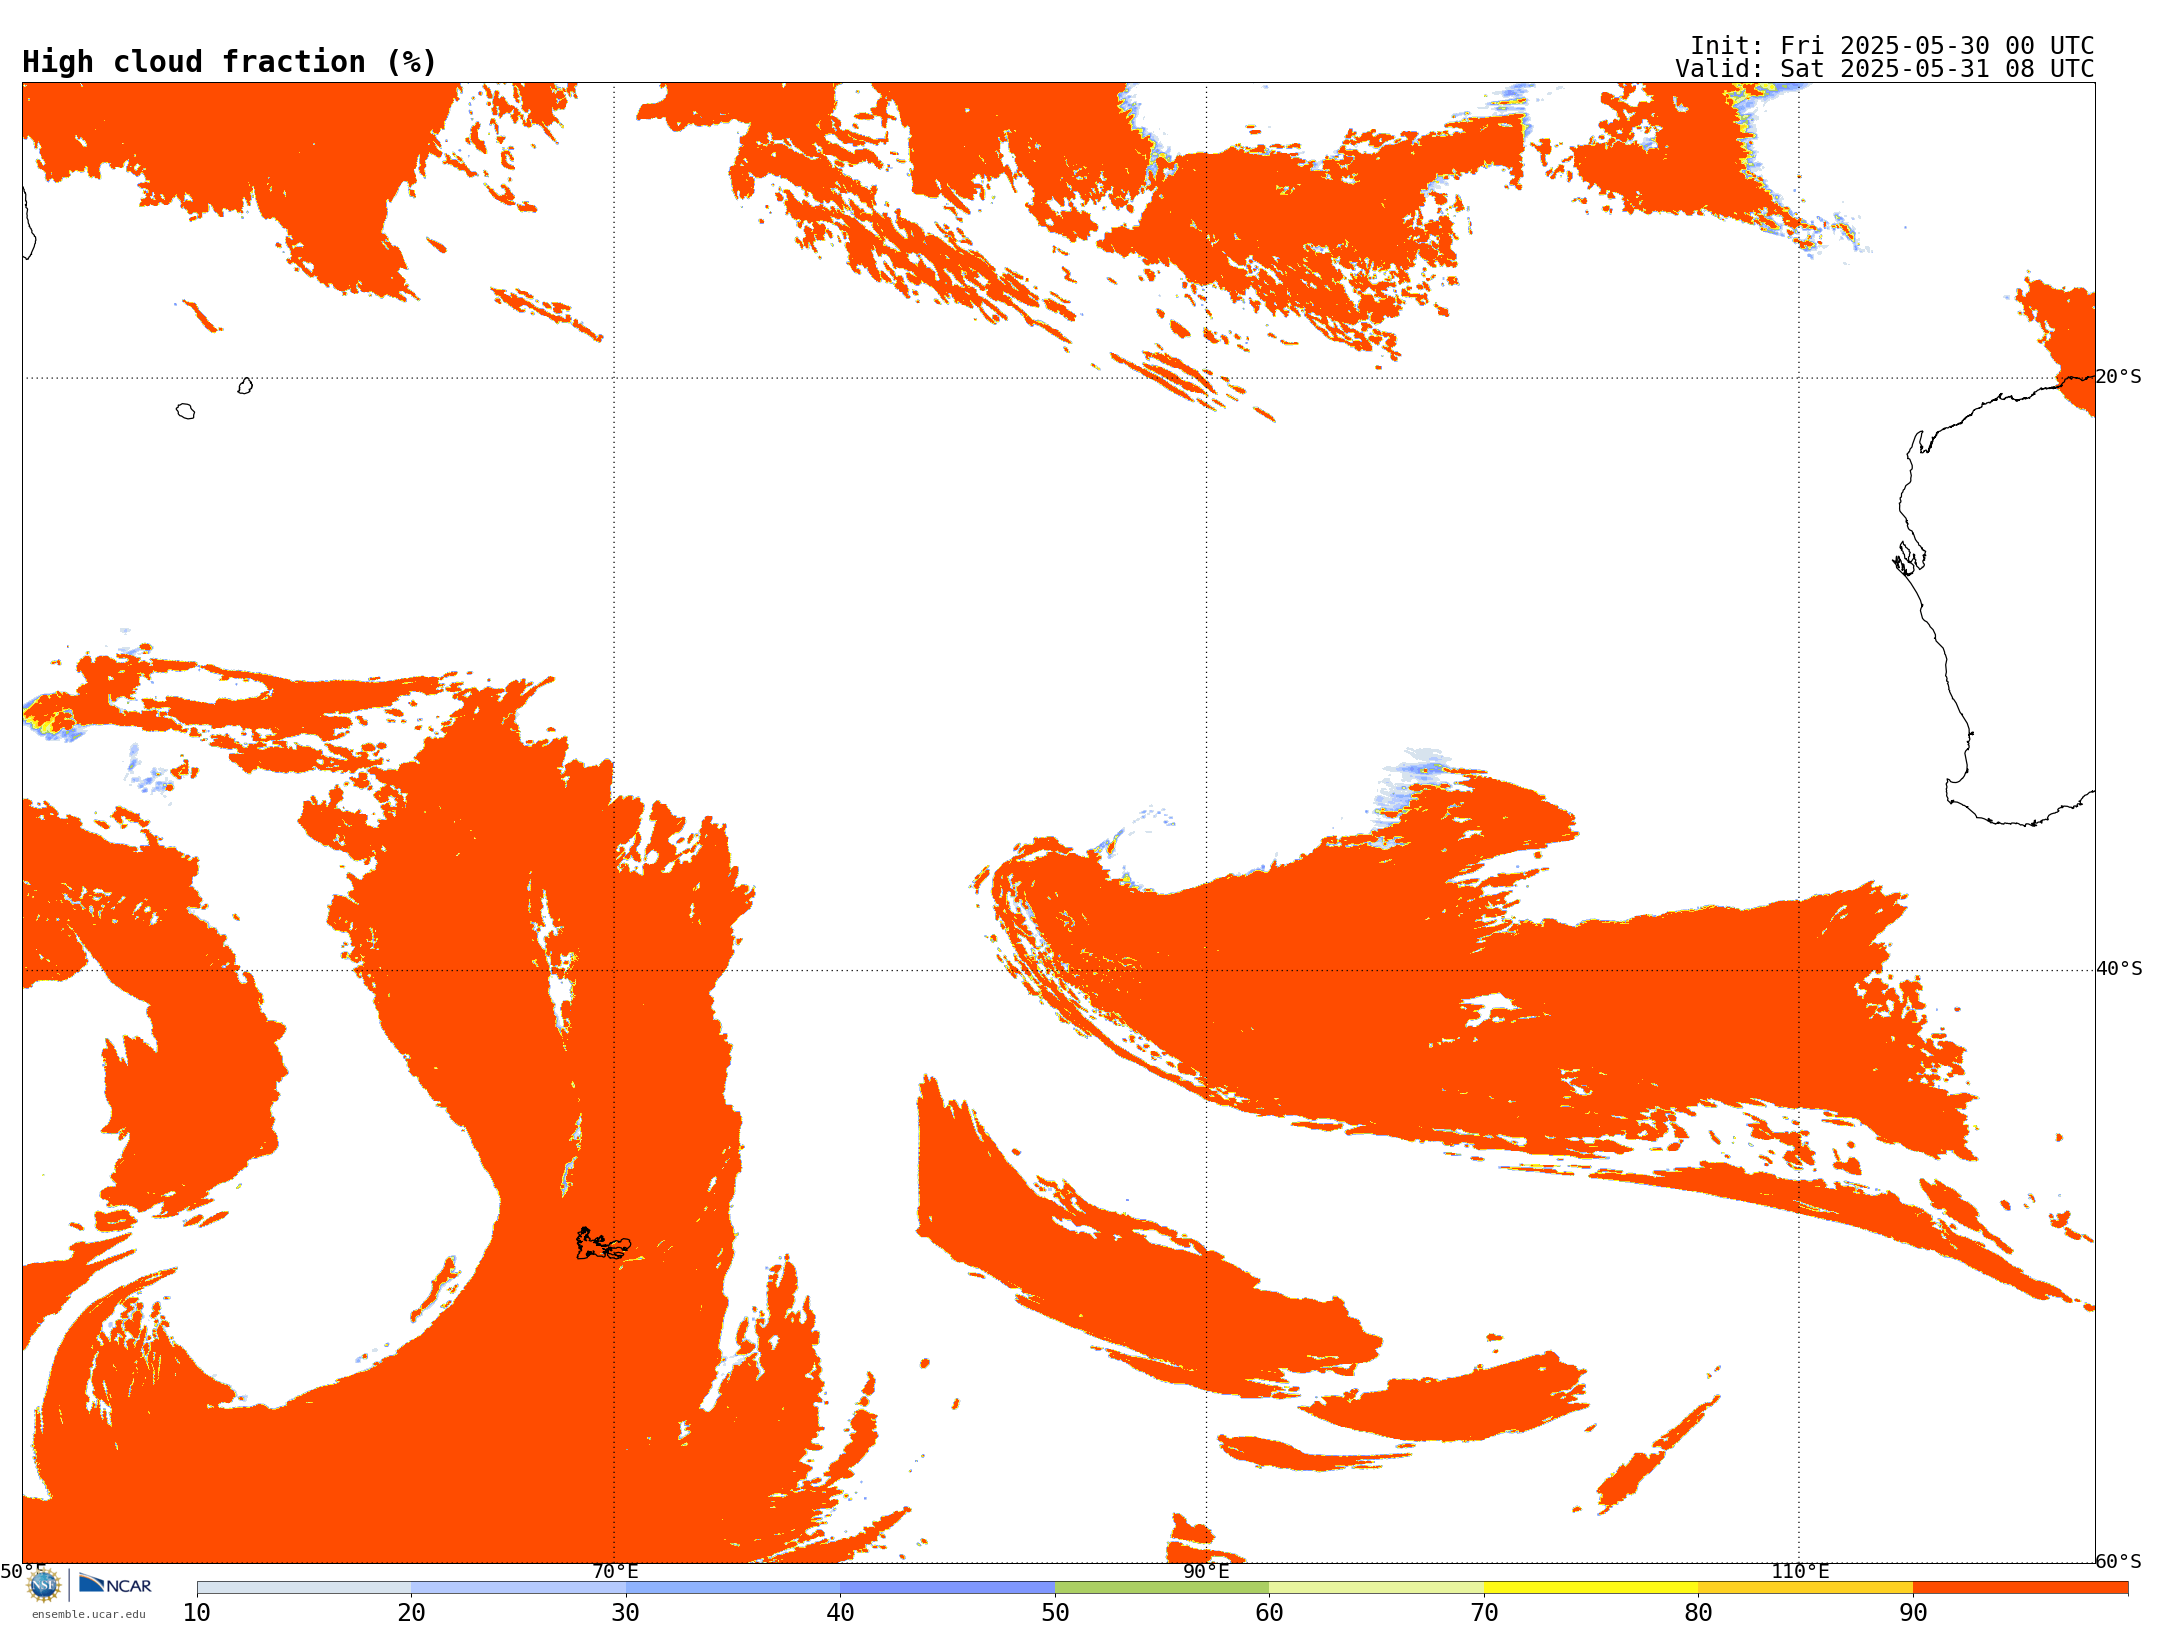Image resolution: width=2160 pixels, height=1626 pixels.
Task: Click the 110°E longitude label
Action: [1800, 1571]
